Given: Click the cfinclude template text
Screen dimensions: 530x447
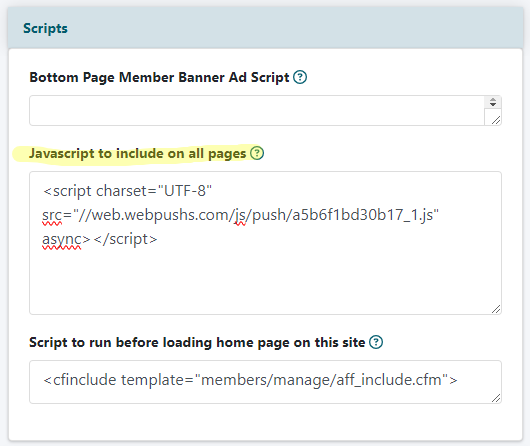Looking at the screenshot, I should point(250,380).
